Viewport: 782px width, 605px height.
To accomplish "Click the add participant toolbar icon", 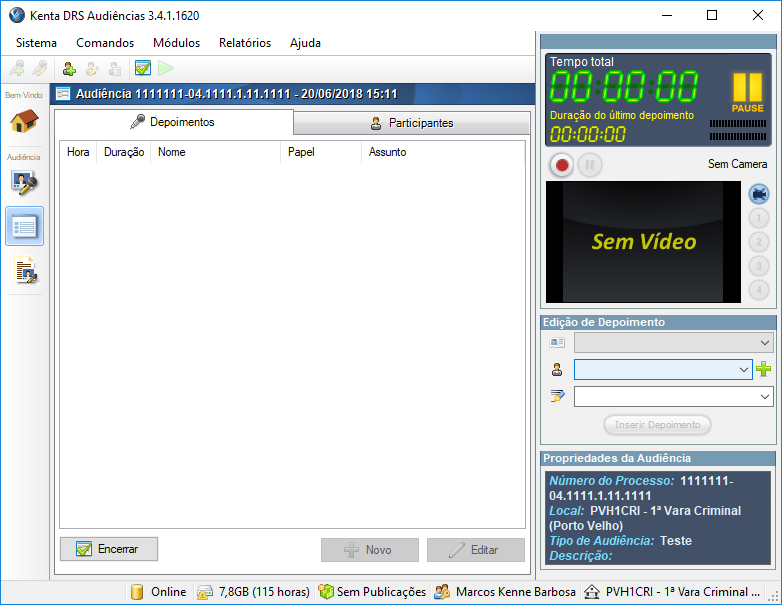I will pos(69,69).
